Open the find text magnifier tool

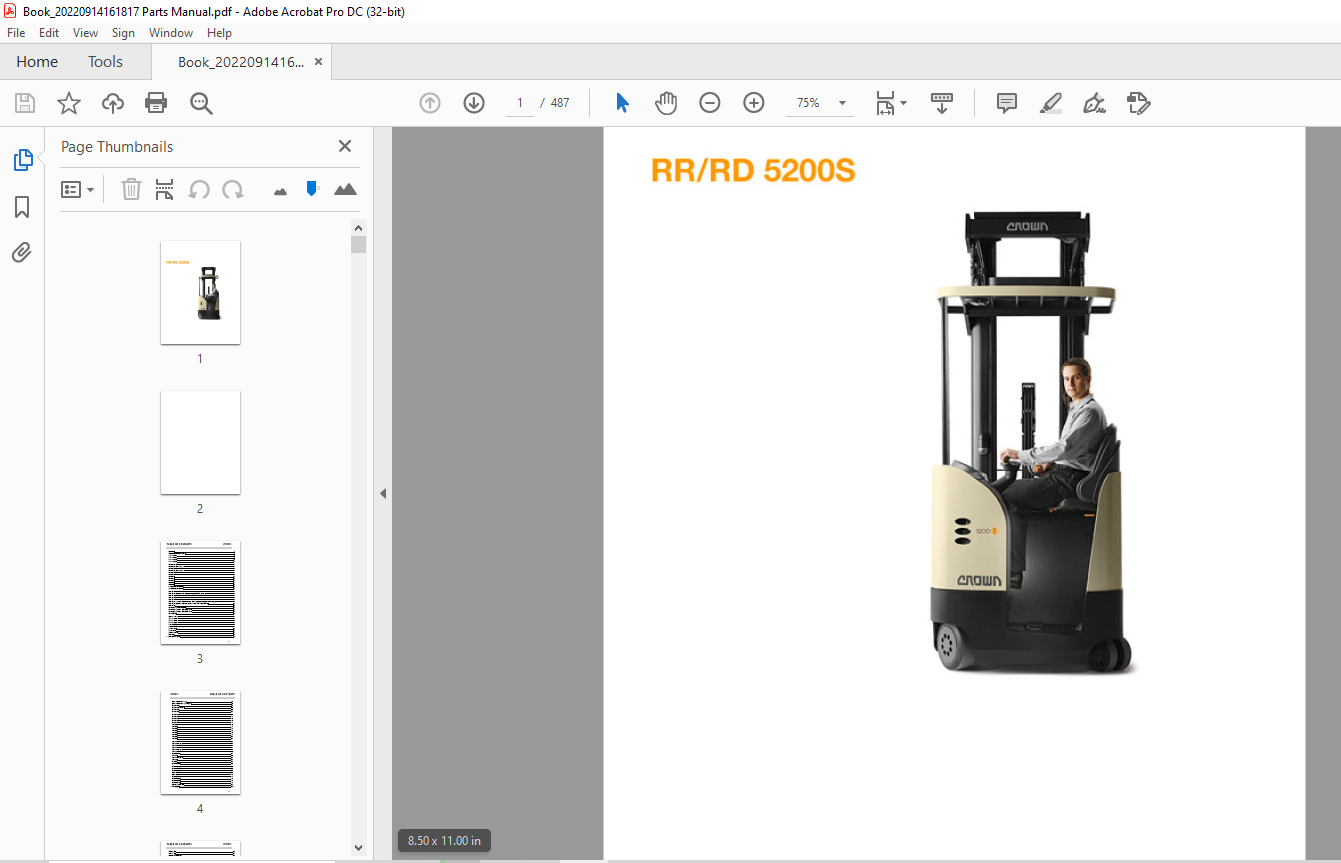201,103
